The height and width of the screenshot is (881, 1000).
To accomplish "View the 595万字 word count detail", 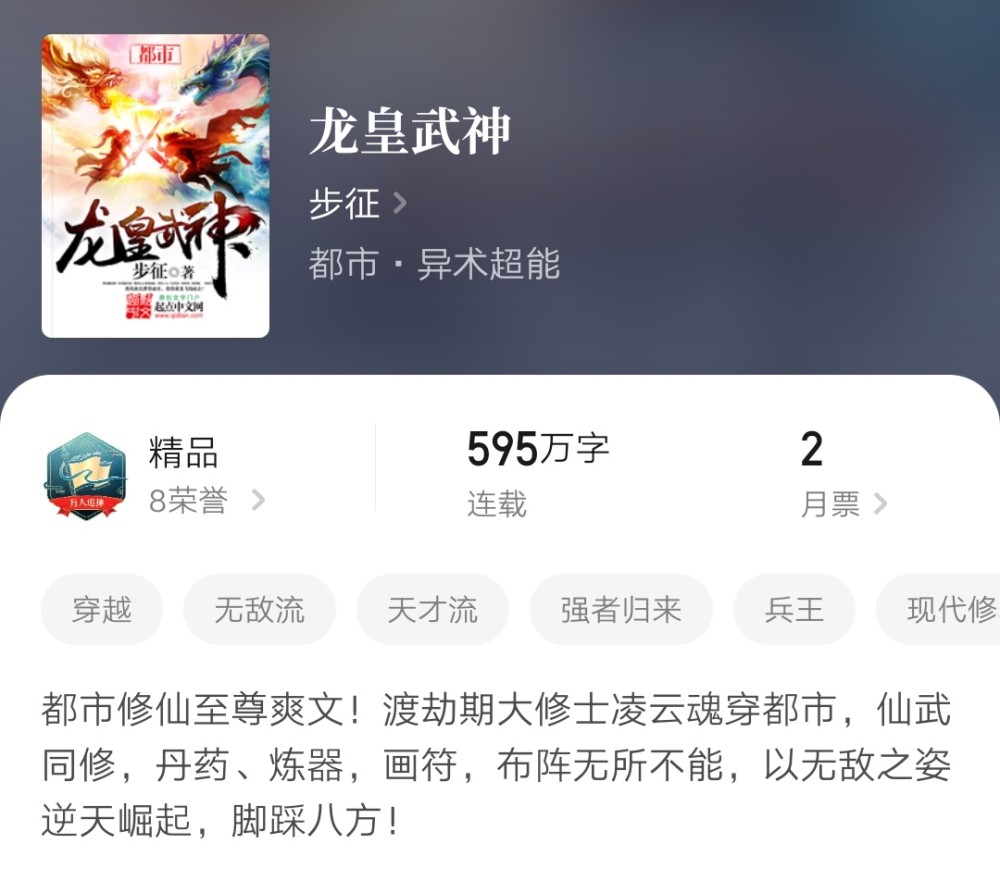I will [538, 448].
